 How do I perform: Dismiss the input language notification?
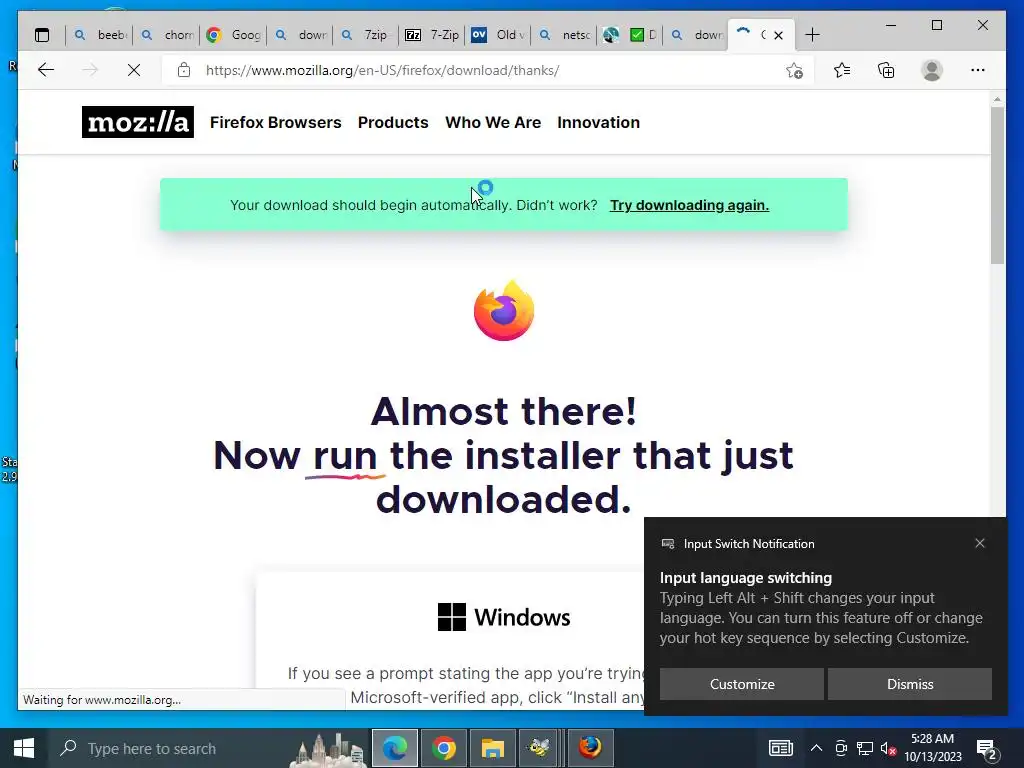(x=910, y=684)
